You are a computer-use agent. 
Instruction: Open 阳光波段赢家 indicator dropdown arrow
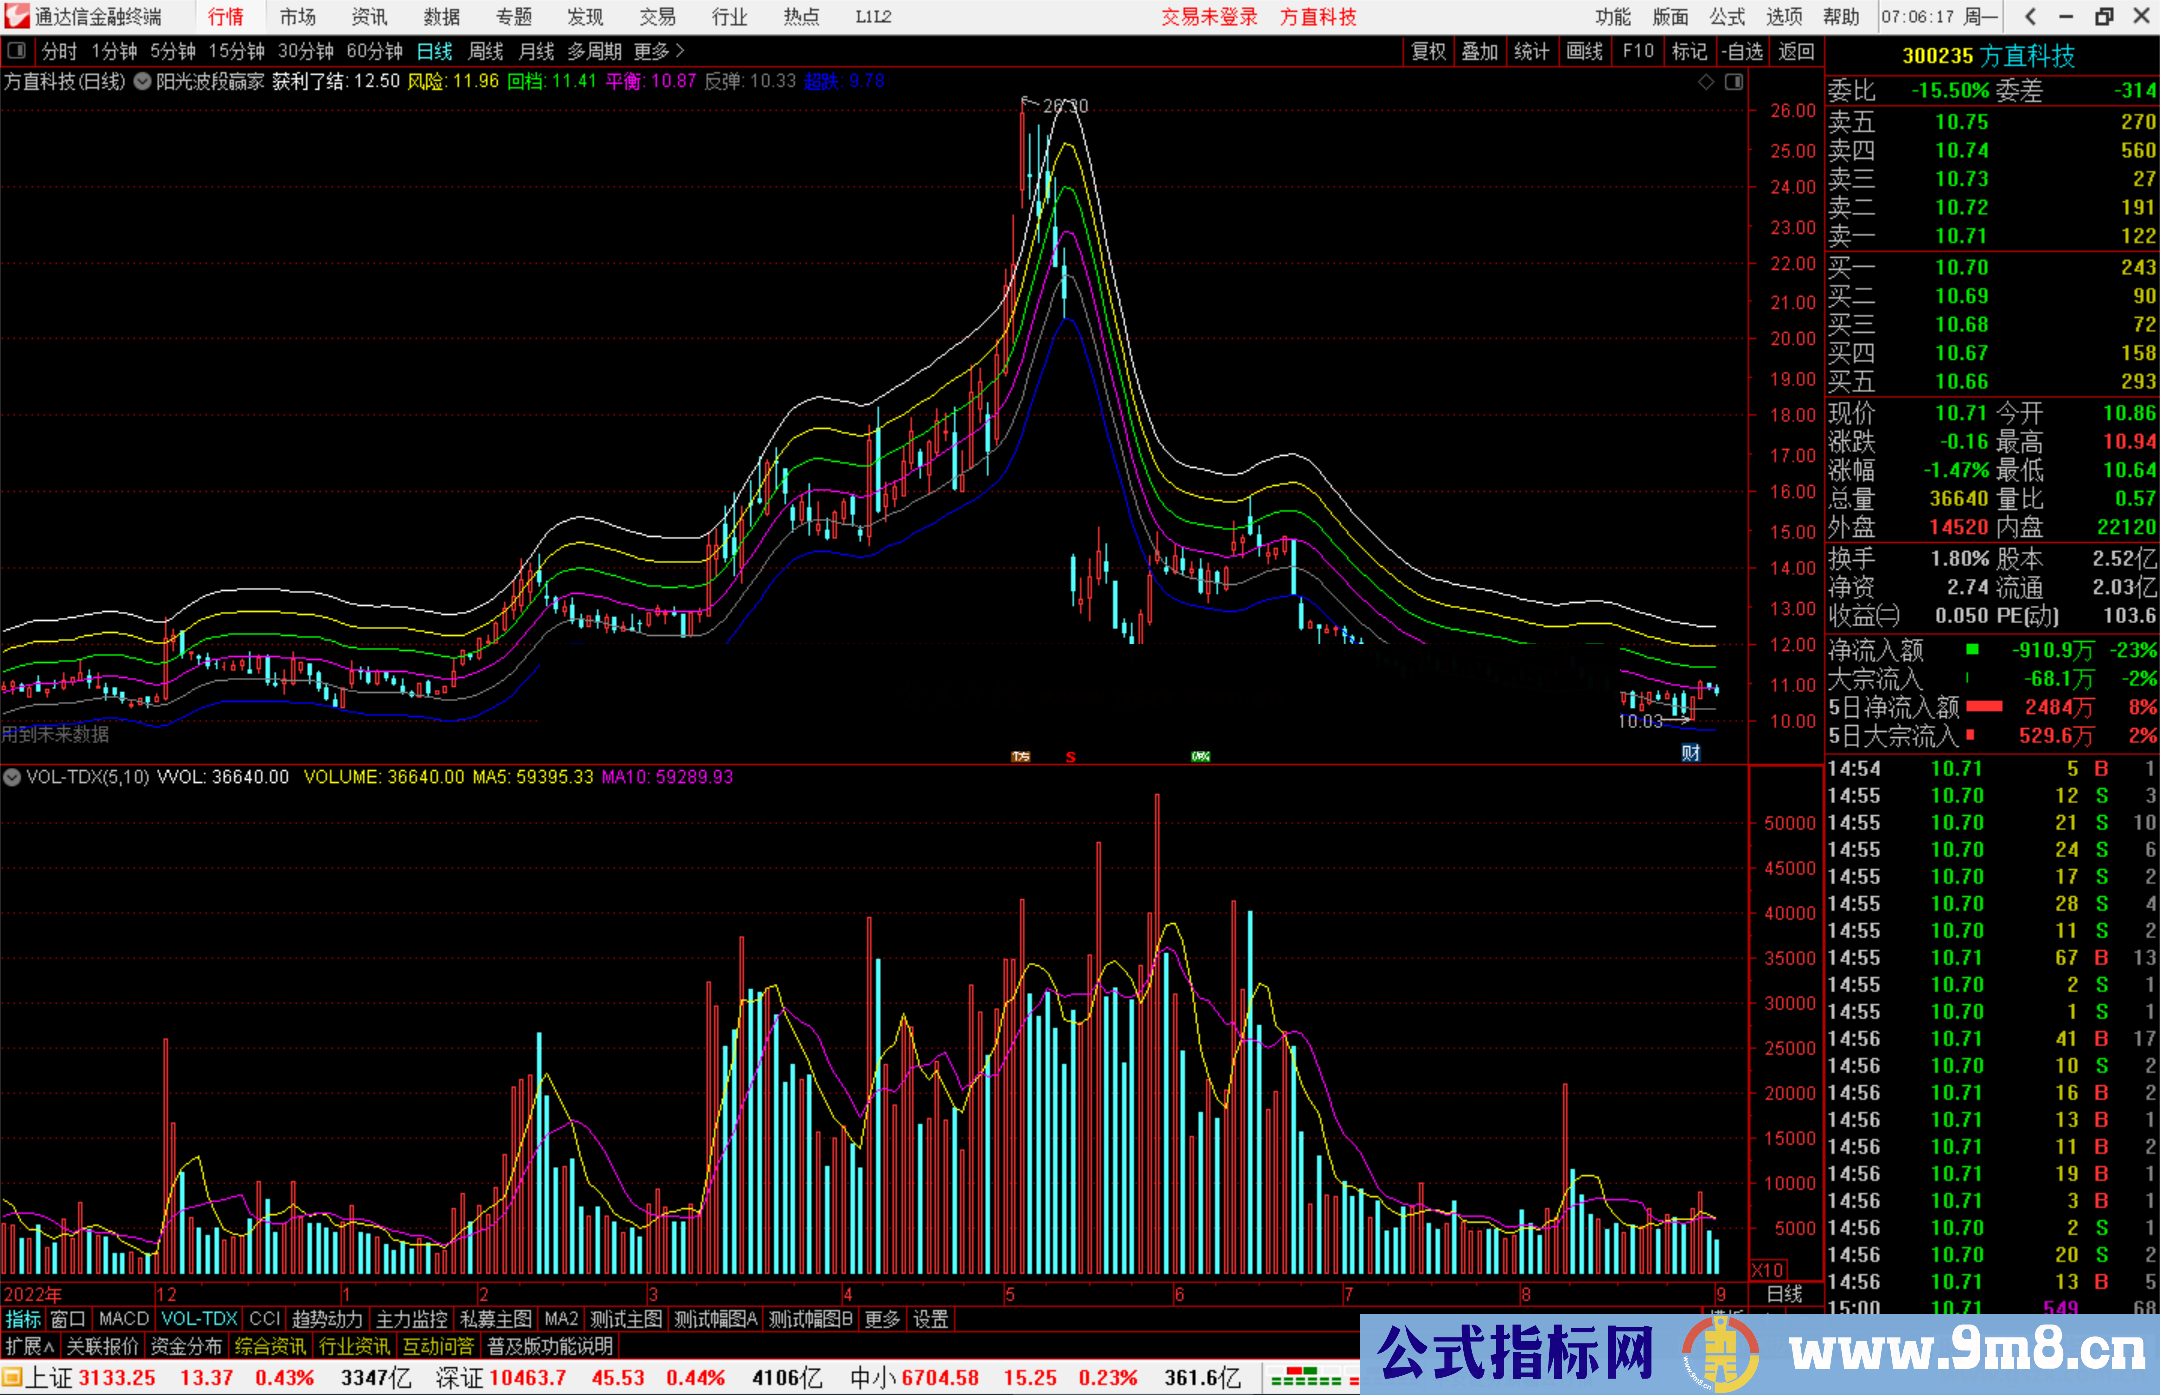[x=143, y=82]
